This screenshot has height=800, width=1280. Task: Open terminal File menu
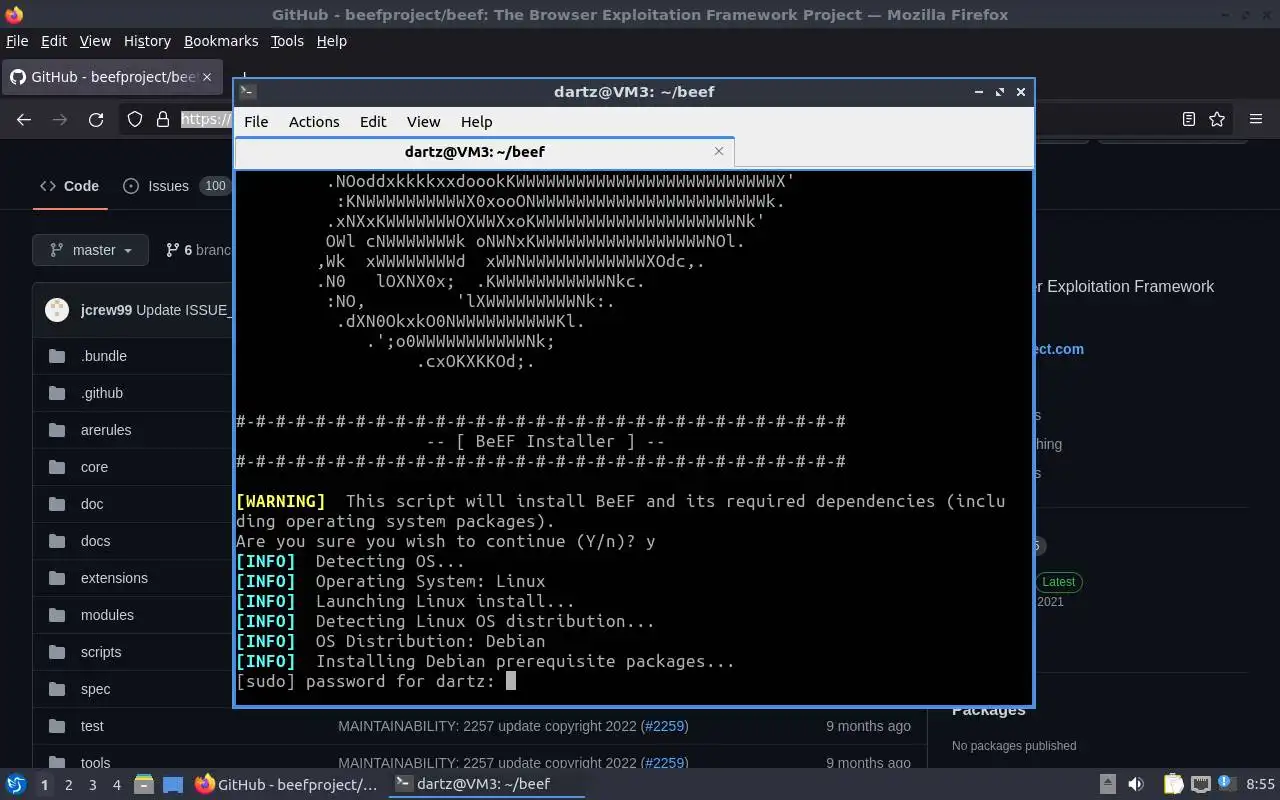click(x=256, y=121)
